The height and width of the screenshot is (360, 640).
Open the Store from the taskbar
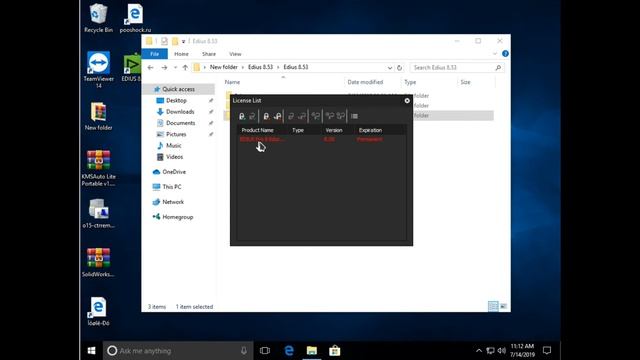pos(335,351)
